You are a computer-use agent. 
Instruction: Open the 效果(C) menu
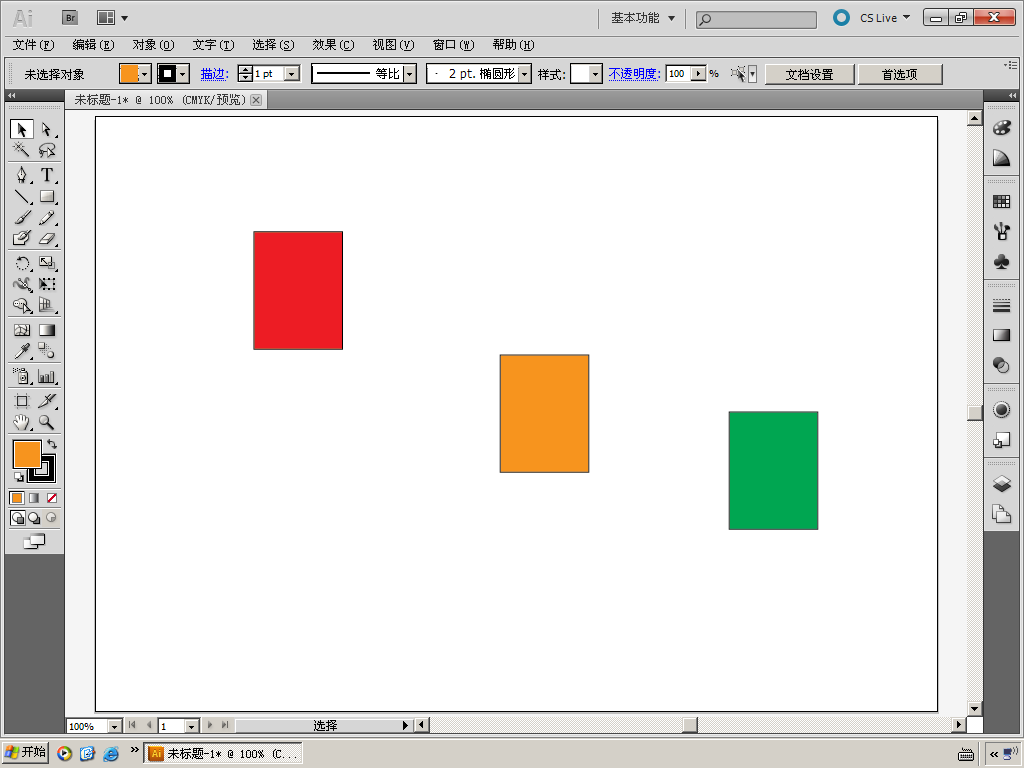[333, 44]
